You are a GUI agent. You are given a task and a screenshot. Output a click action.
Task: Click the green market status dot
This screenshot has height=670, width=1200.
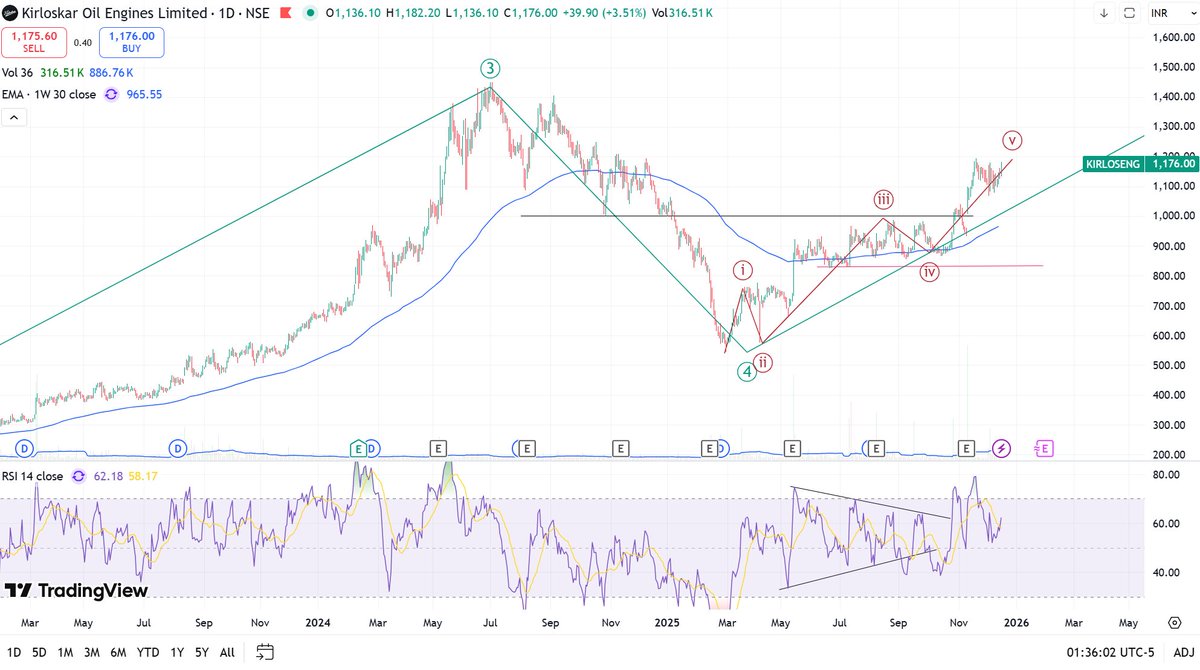[310, 13]
